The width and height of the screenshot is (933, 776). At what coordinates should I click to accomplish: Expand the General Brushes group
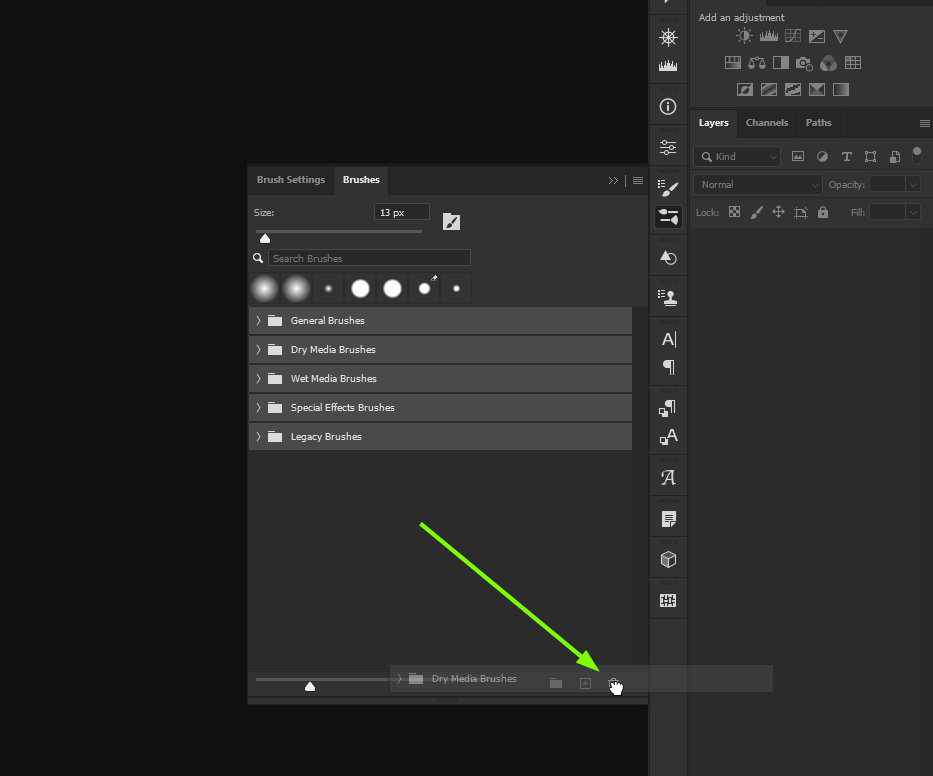[x=259, y=320]
